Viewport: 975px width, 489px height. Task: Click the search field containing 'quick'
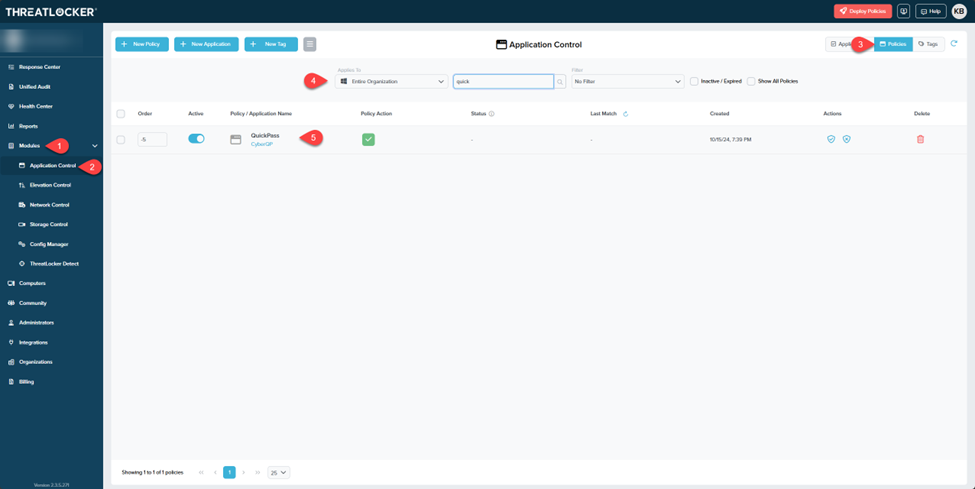(x=503, y=82)
